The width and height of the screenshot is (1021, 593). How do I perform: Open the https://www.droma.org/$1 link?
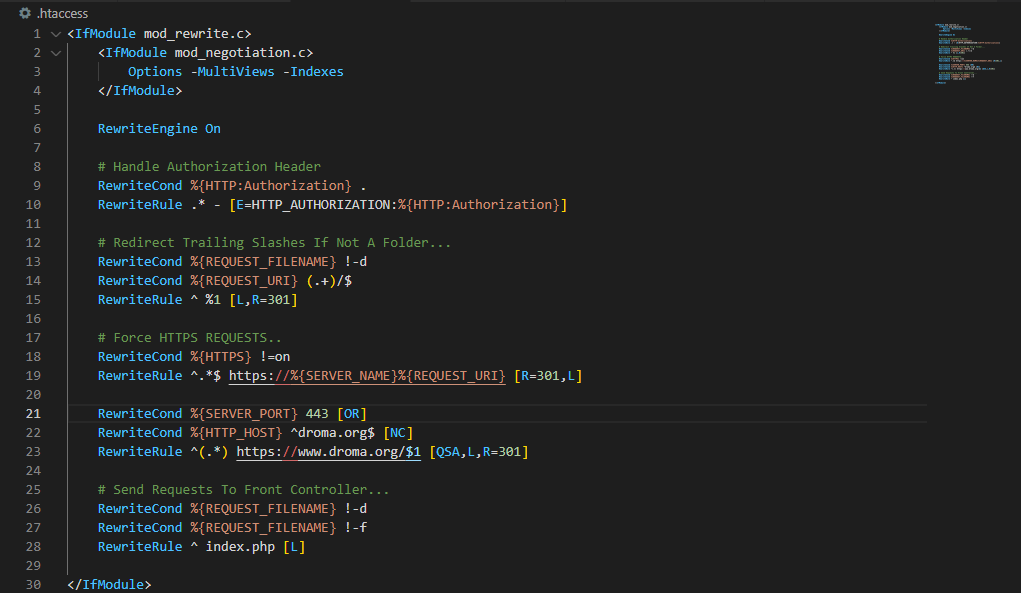coord(329,452)
